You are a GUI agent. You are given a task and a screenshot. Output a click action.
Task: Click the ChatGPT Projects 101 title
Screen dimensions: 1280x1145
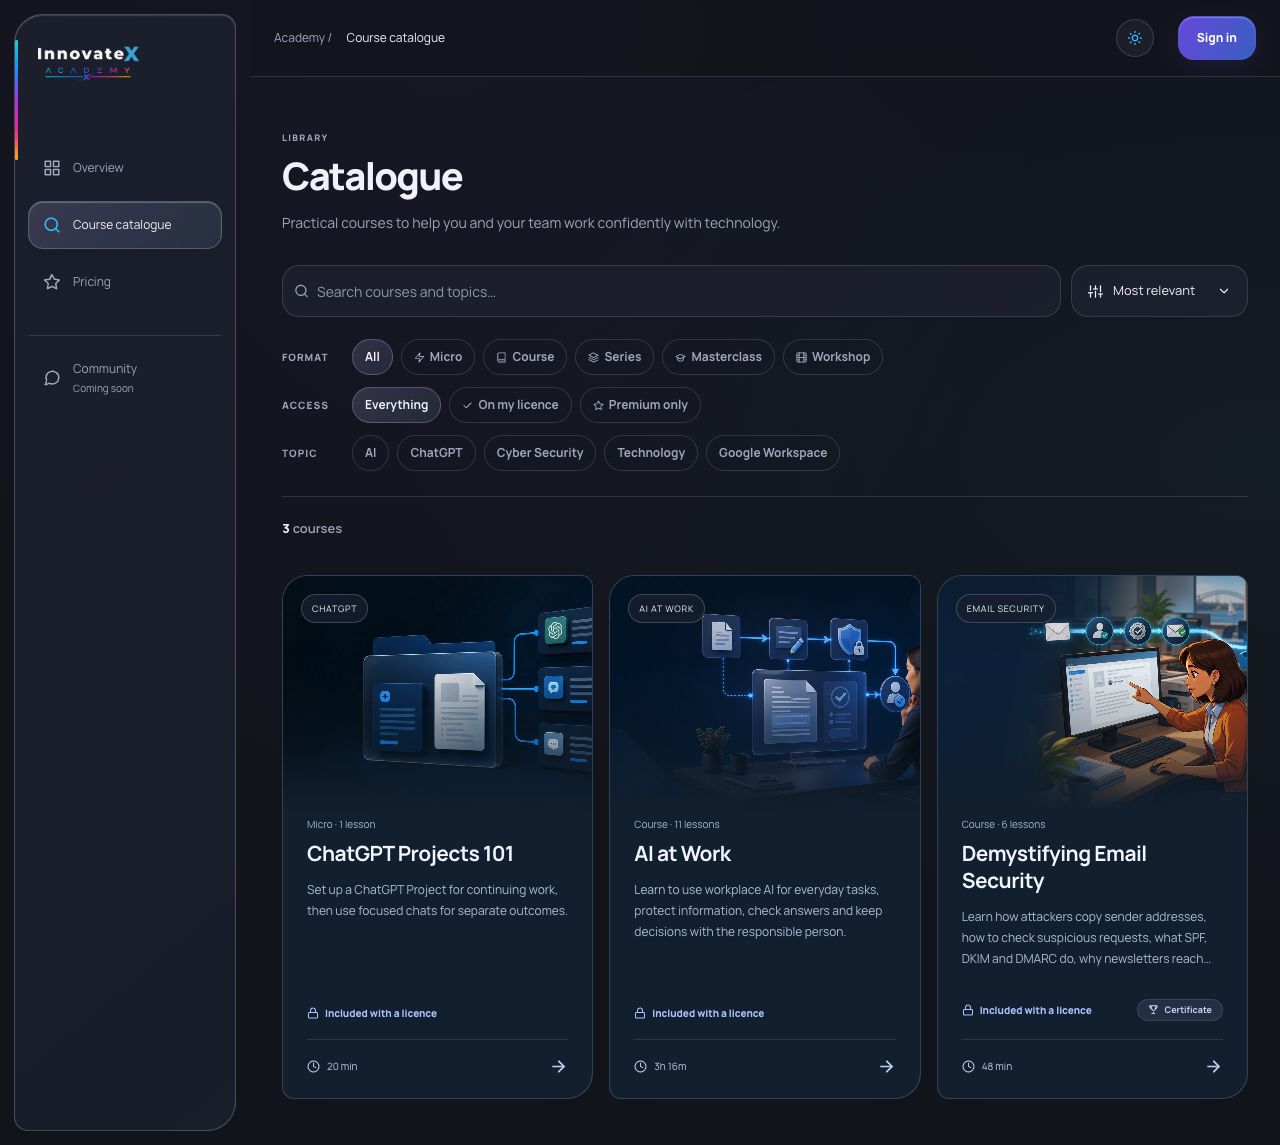click(410, 854)
